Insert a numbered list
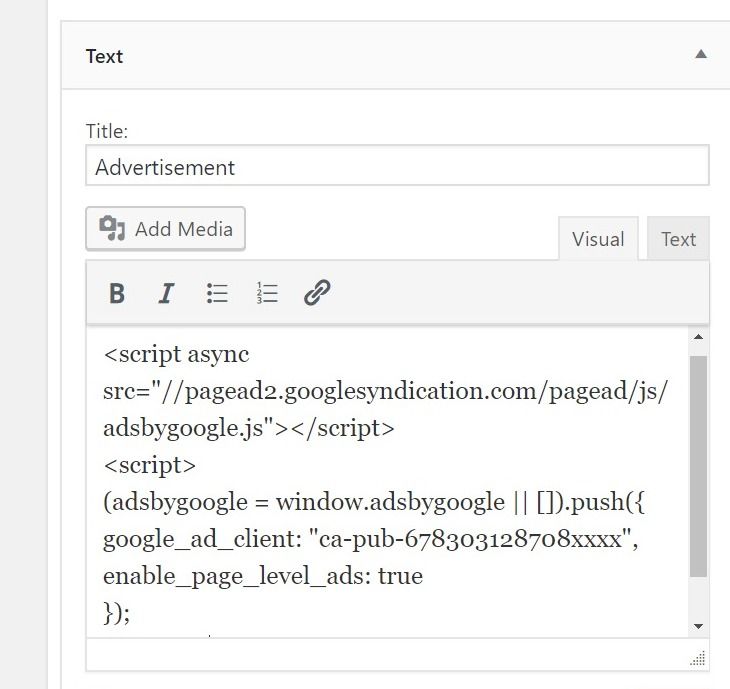The width and height of the screenshot is (730, 689). 267,293
